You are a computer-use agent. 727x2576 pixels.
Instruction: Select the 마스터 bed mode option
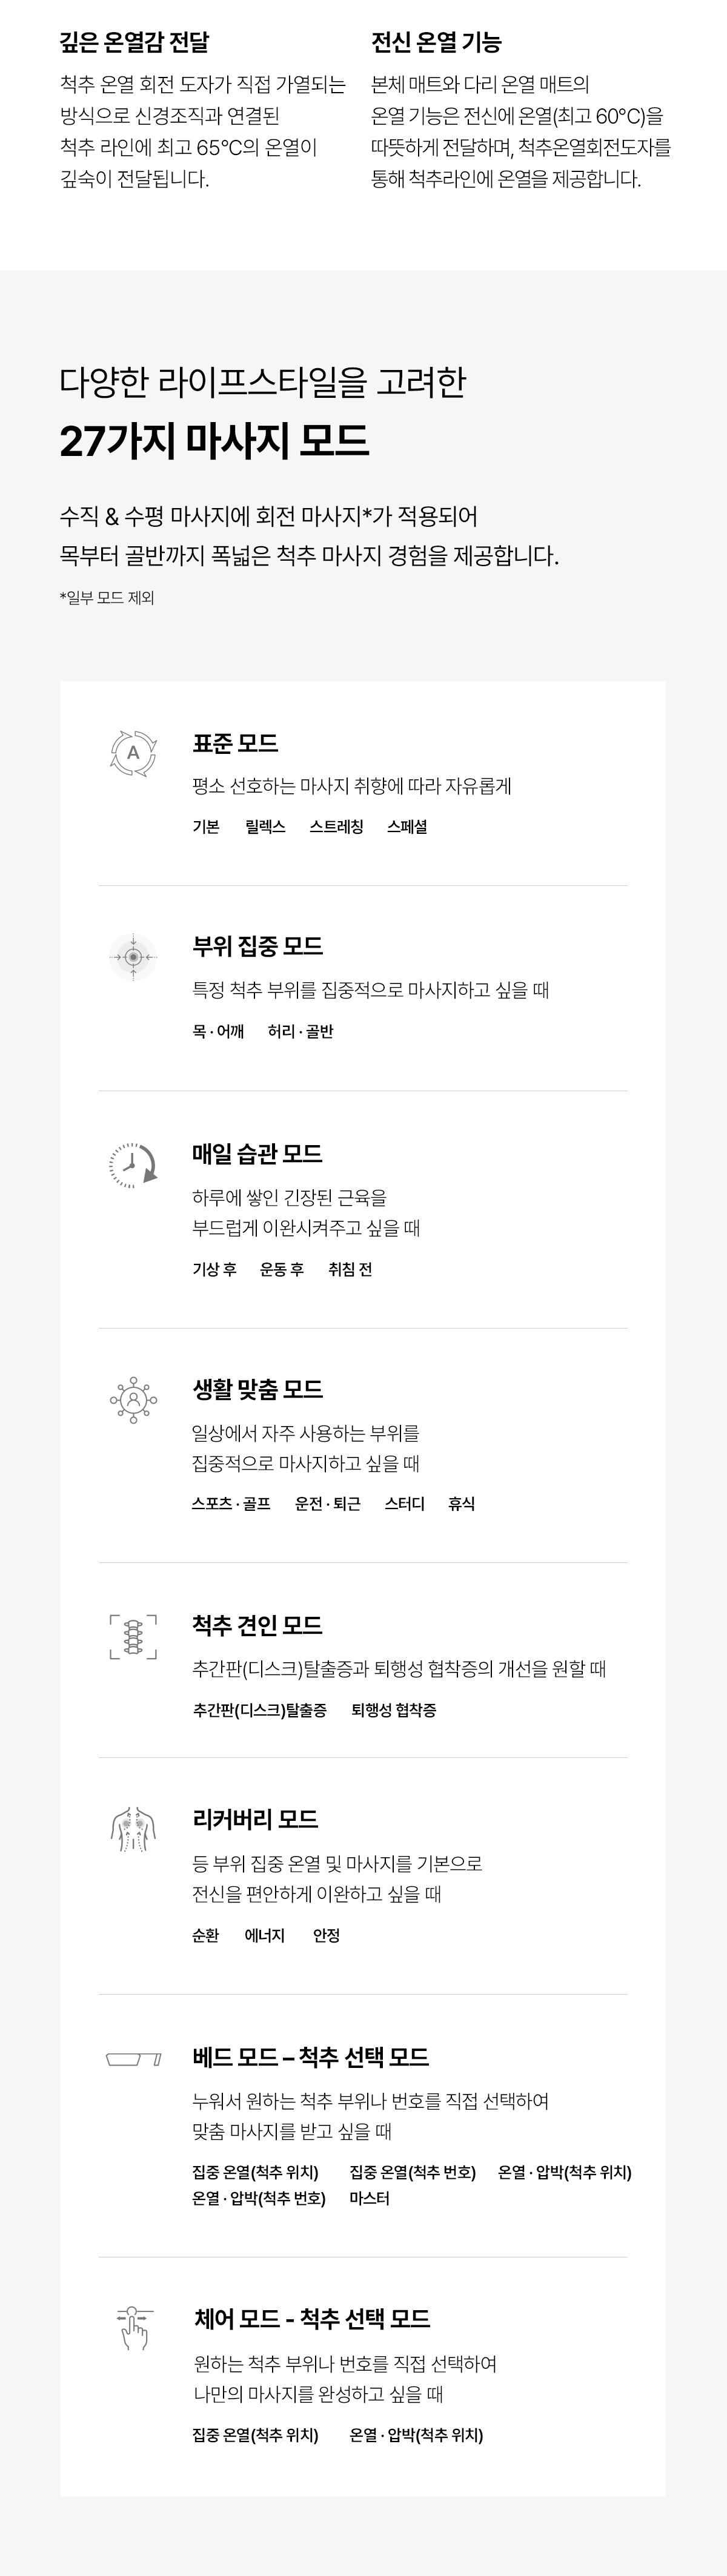pyautogui.click(x=369, y=2198)
